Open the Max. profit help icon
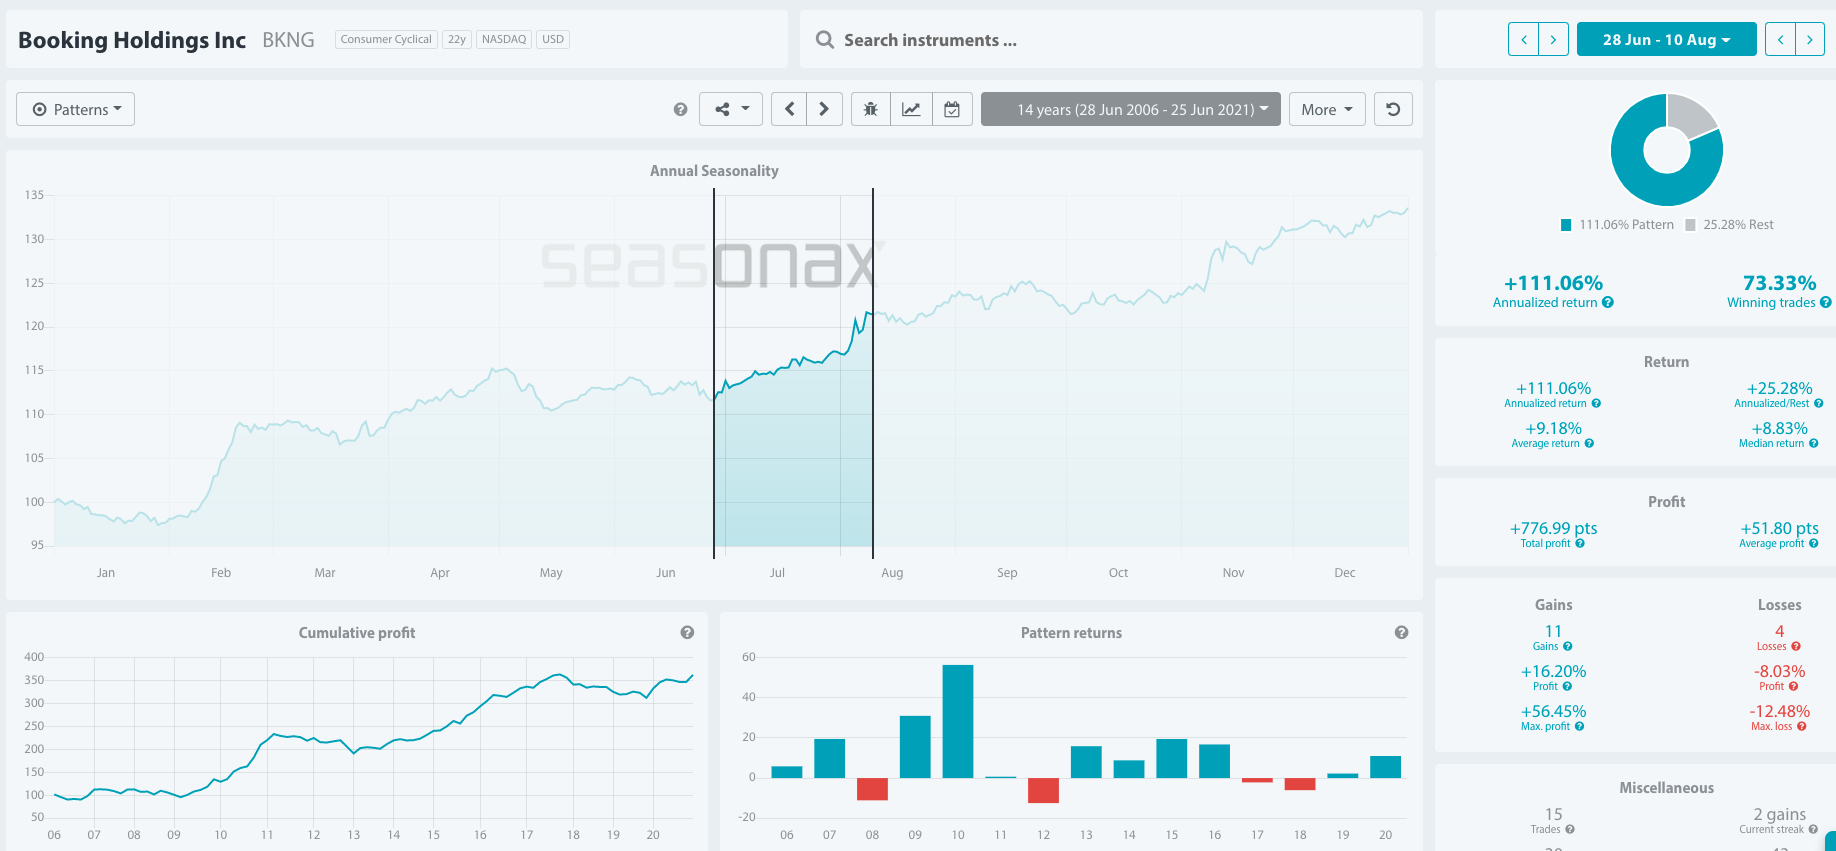The height and width of the screenshot is (851, 1836). pyautogui.click(x=1579, y=727)
